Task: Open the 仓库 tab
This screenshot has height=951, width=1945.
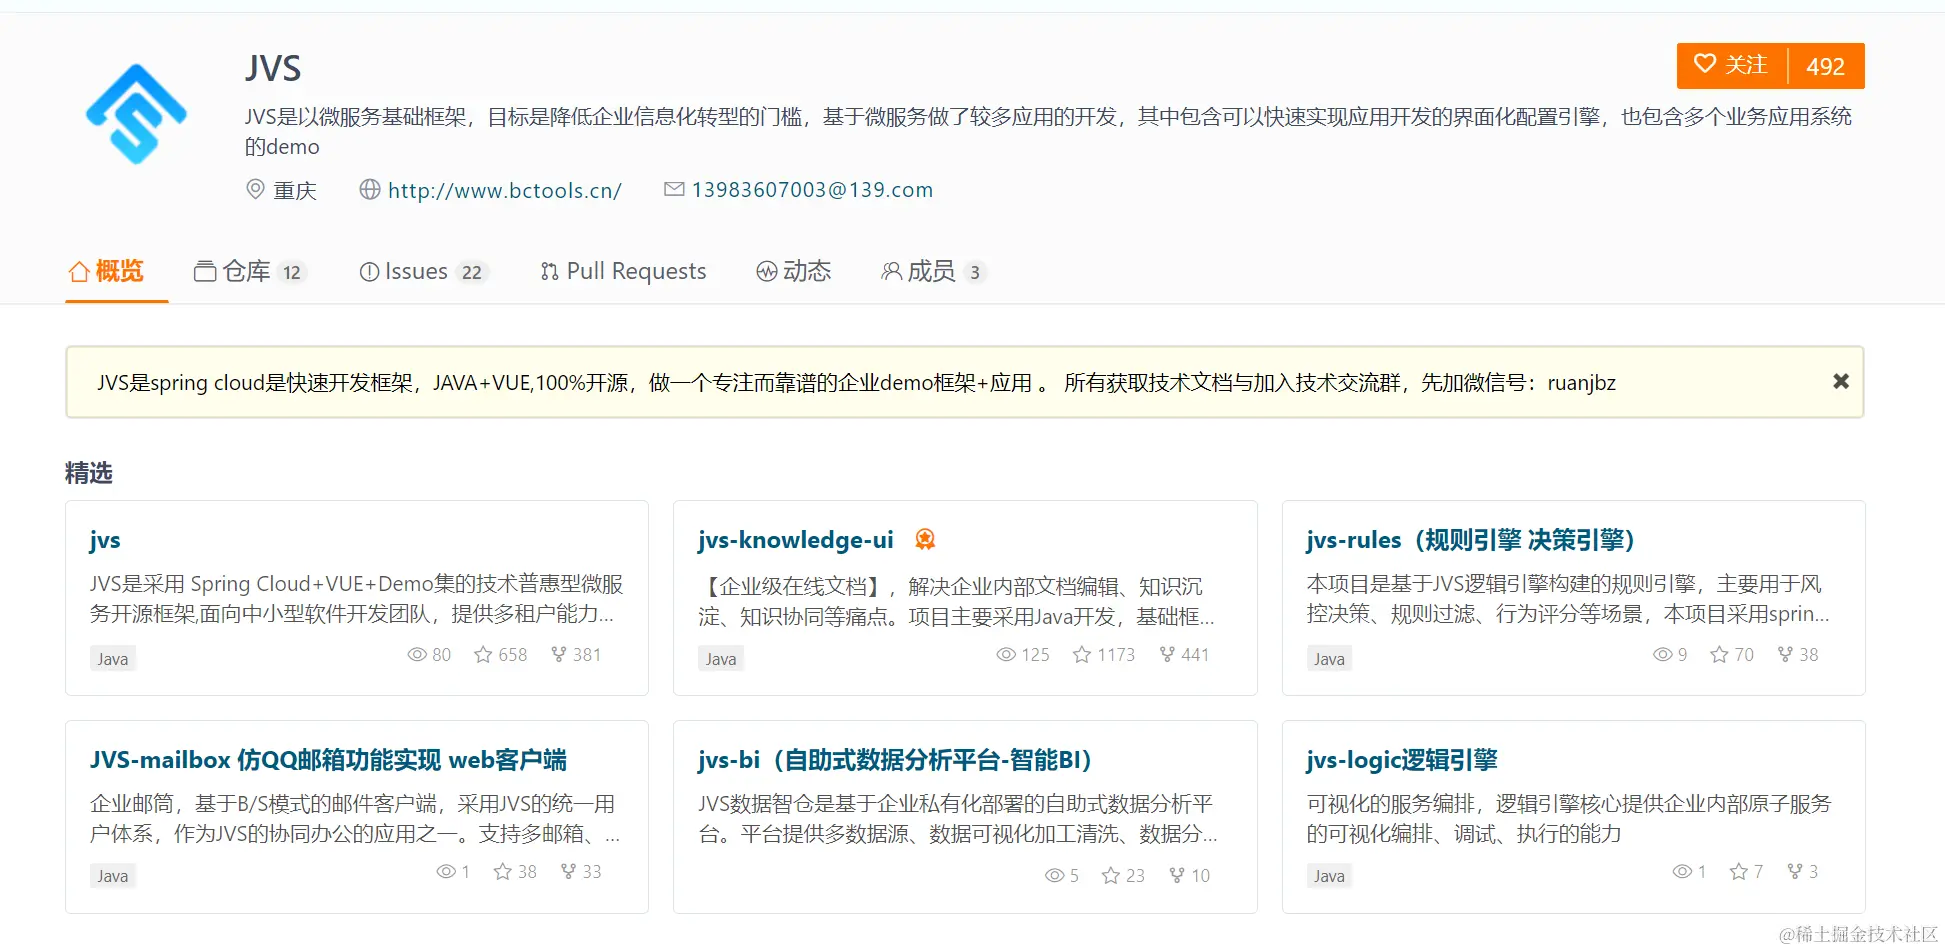Action: pyautogui.click(x=249, y=271)
